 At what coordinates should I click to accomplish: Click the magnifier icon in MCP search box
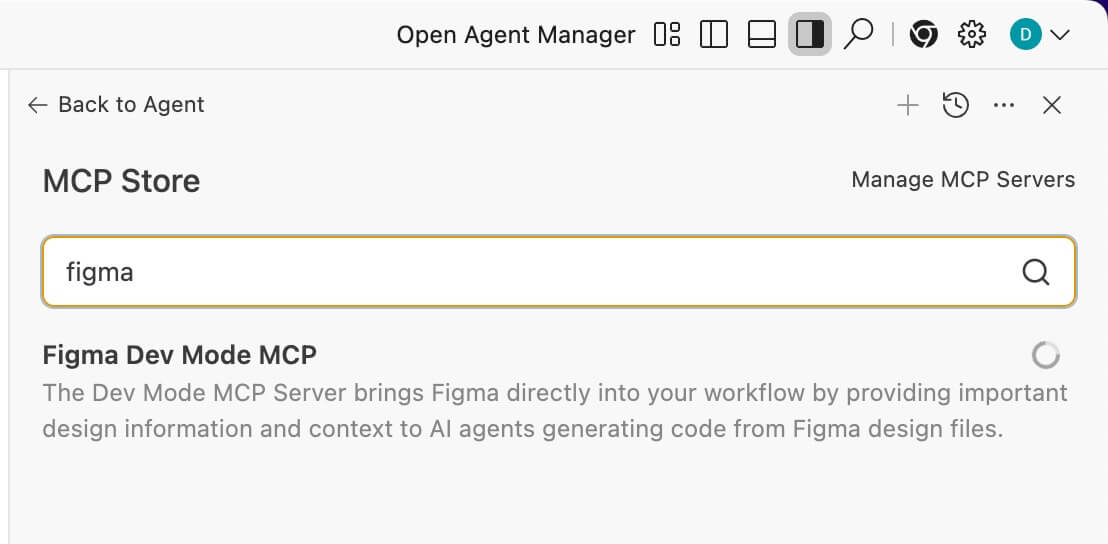point(1036,272)
